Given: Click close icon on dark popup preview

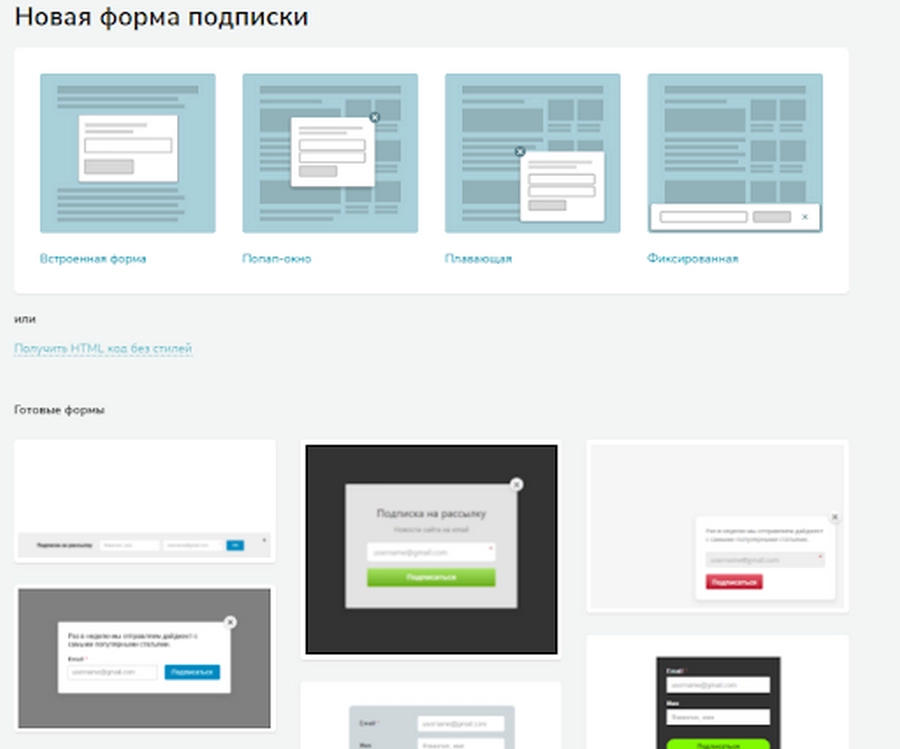Looking at the screenshot, I should click(516, 484).
